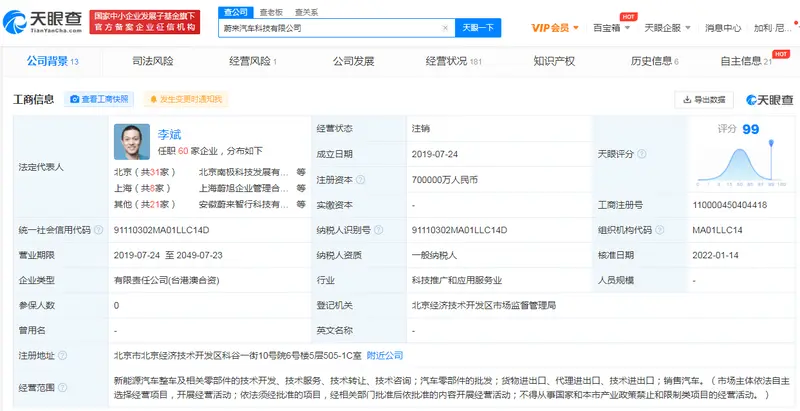This screenshot has height=411, width=800.
Task: Click the 科技推广和应用服务业 industry value
Action: coord(458,280)
